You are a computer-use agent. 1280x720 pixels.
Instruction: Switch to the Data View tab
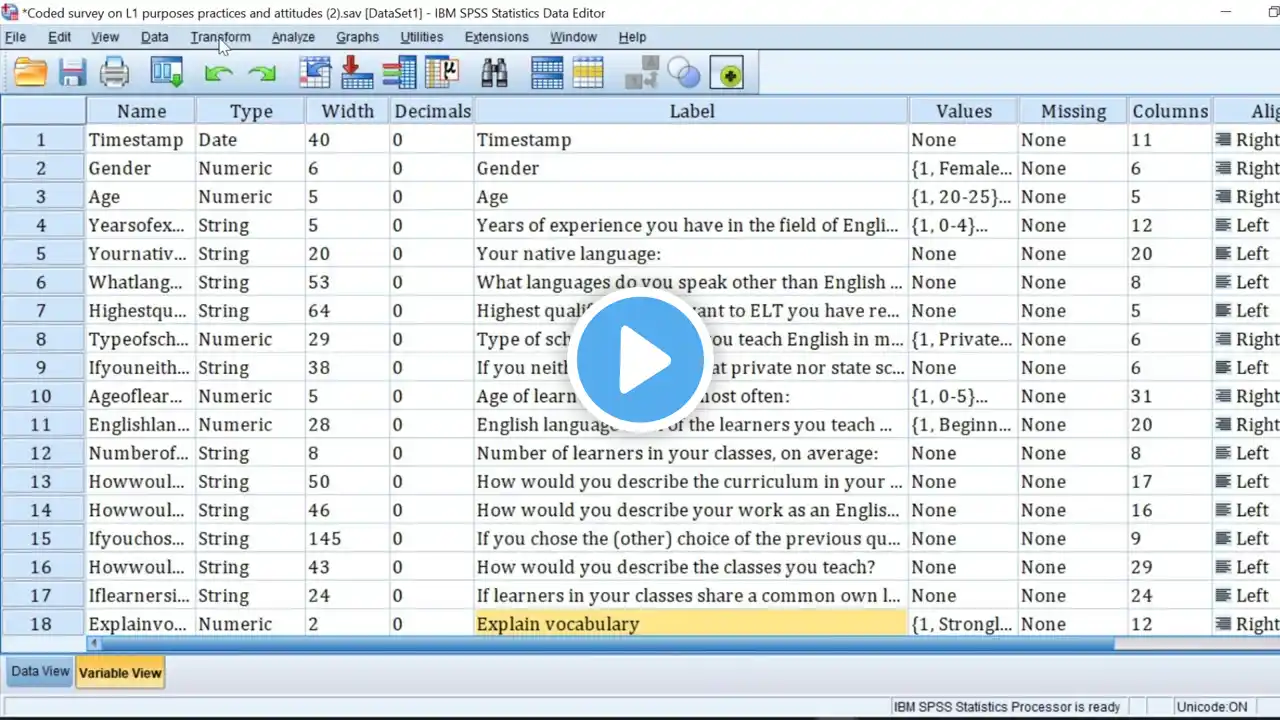pyautogui.click(x=40, y=672)
